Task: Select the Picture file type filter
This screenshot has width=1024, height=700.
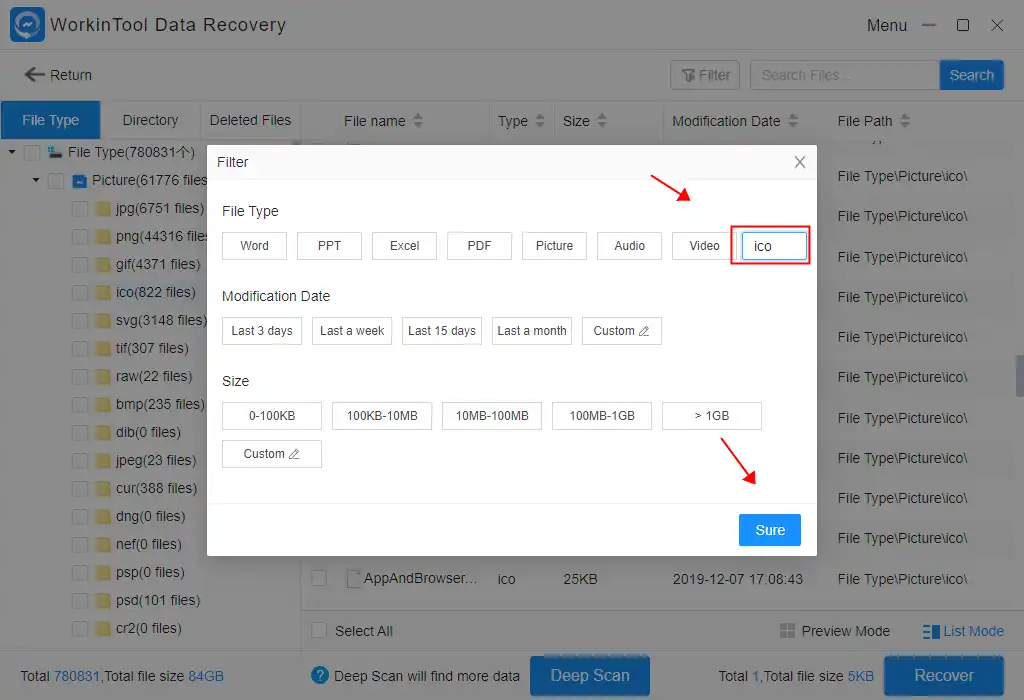Action: coord(554,246)
